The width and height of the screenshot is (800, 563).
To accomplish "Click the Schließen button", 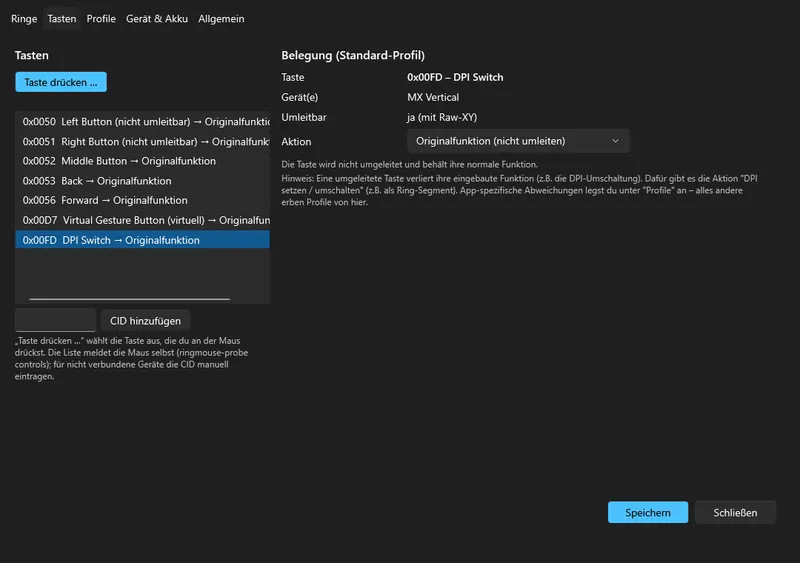I will 735,512.
